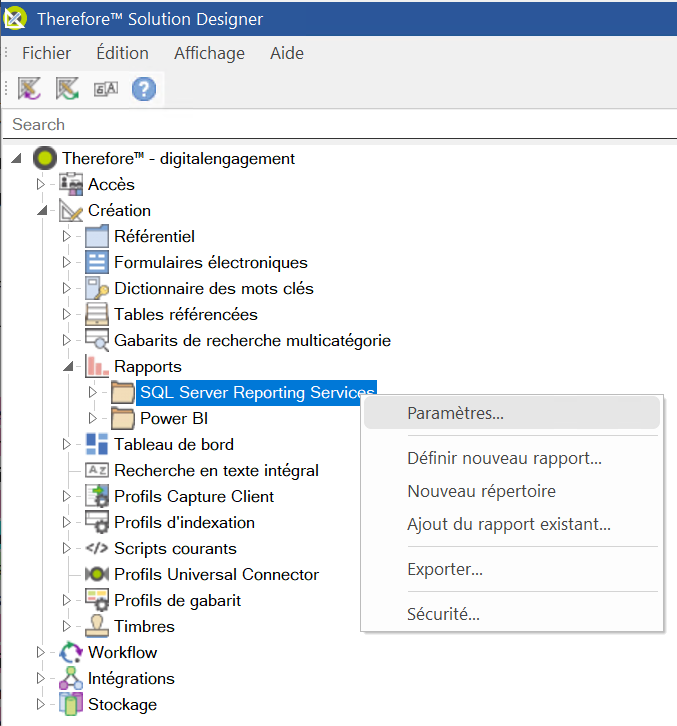Click the Scripts courants code icon

pos(97,548)
